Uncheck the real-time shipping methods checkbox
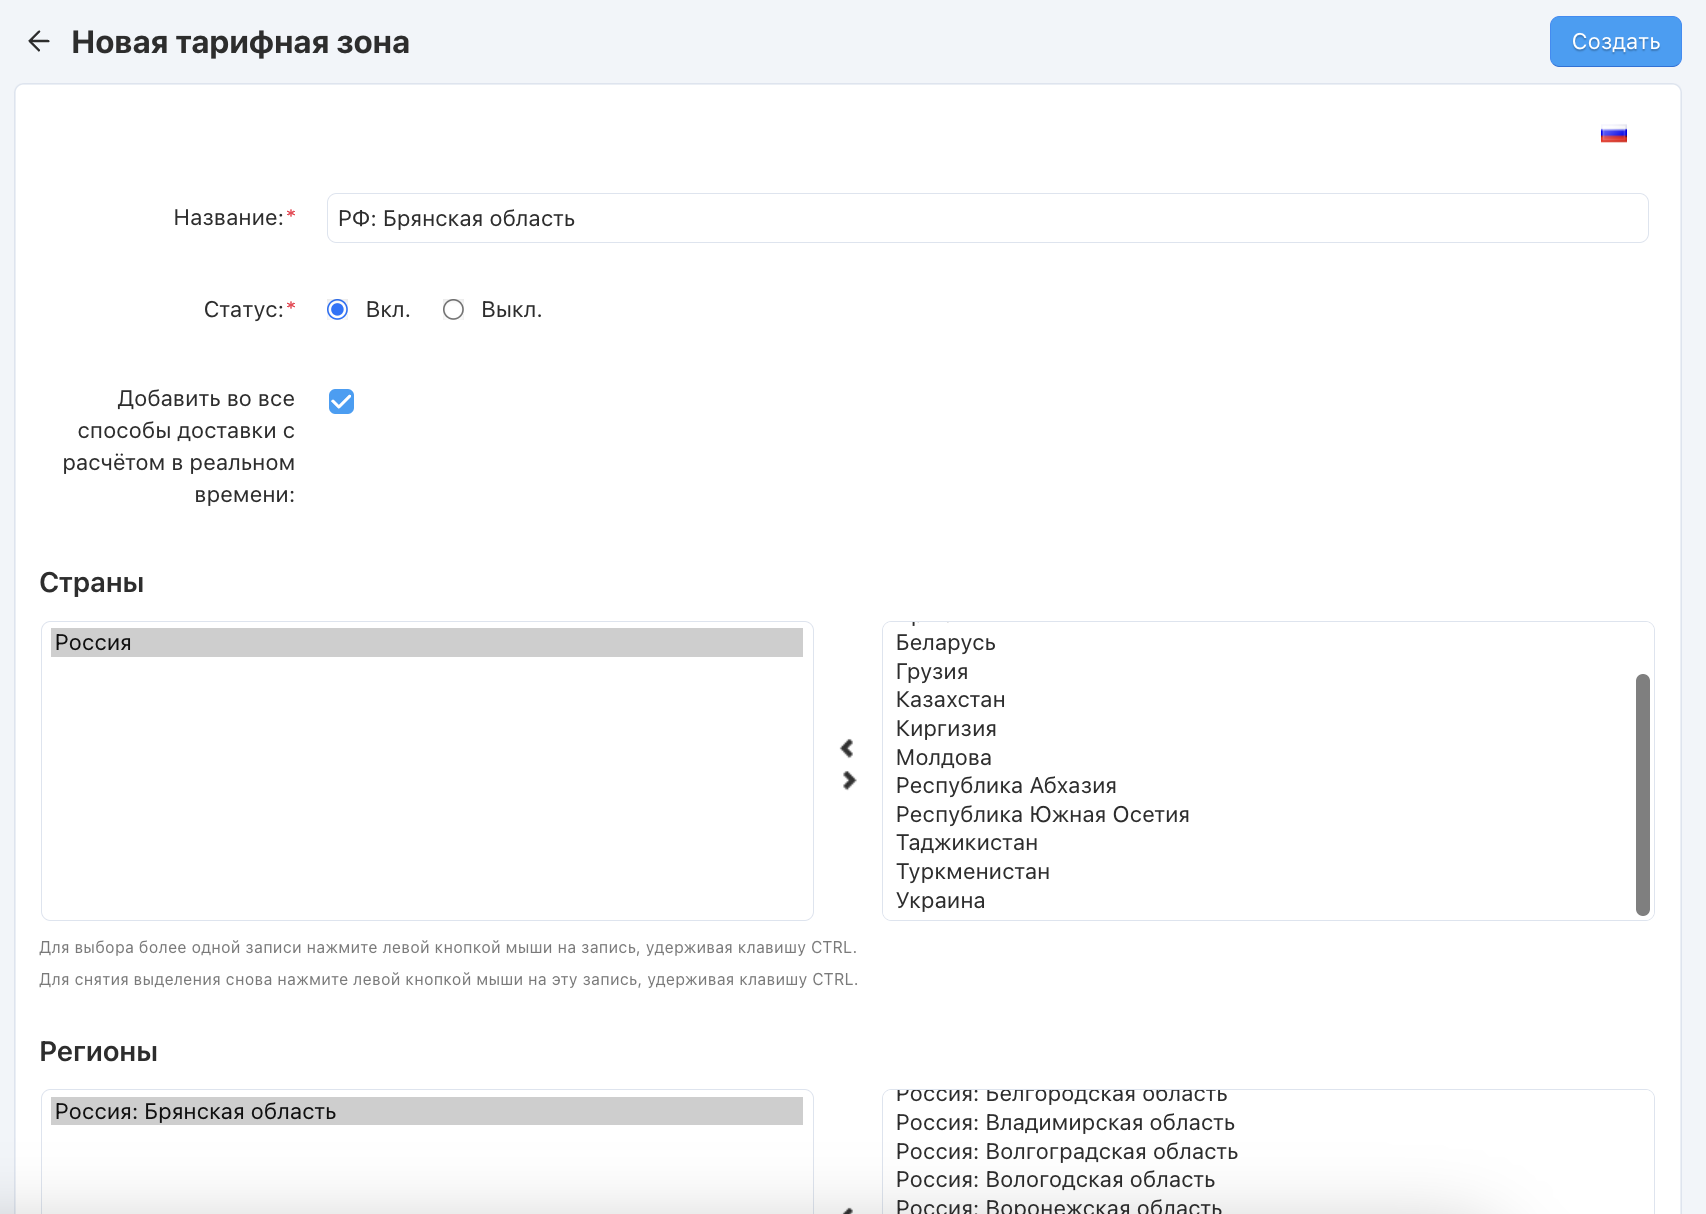Screen dimensions: 1706x1214 pos(341,401)
